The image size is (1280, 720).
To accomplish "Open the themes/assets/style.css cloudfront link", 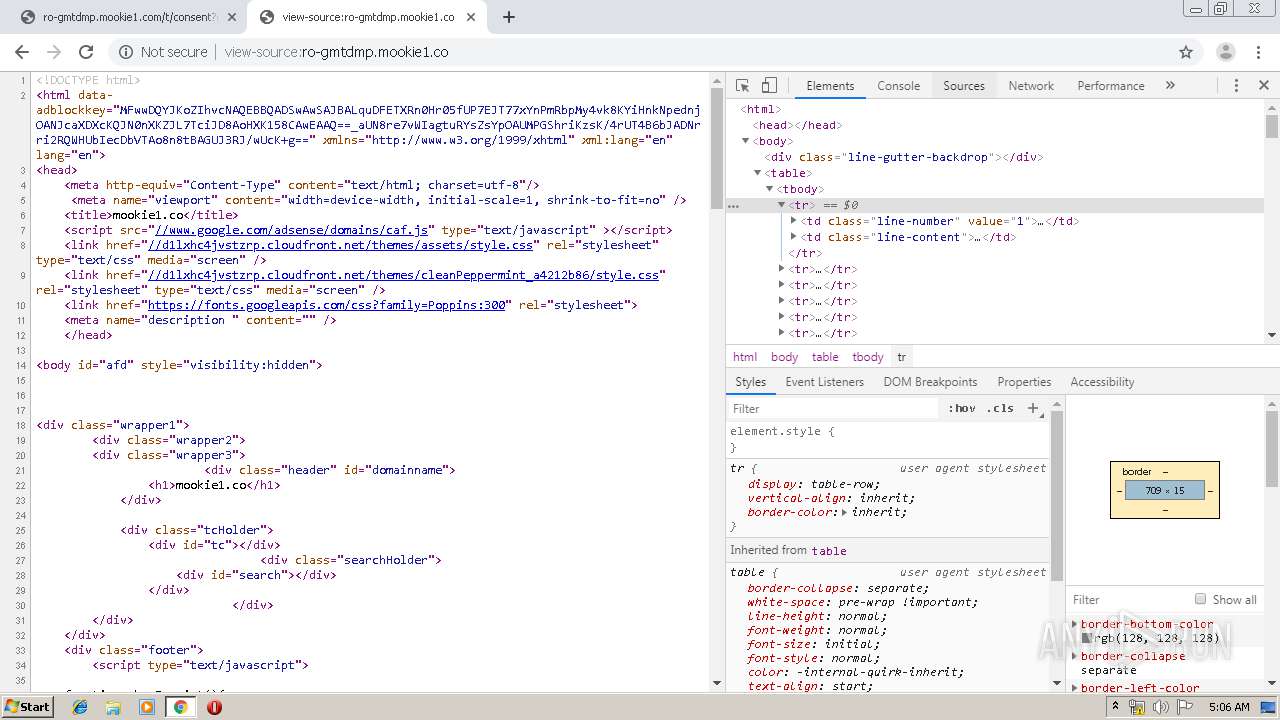I will [x=339, y=245].
